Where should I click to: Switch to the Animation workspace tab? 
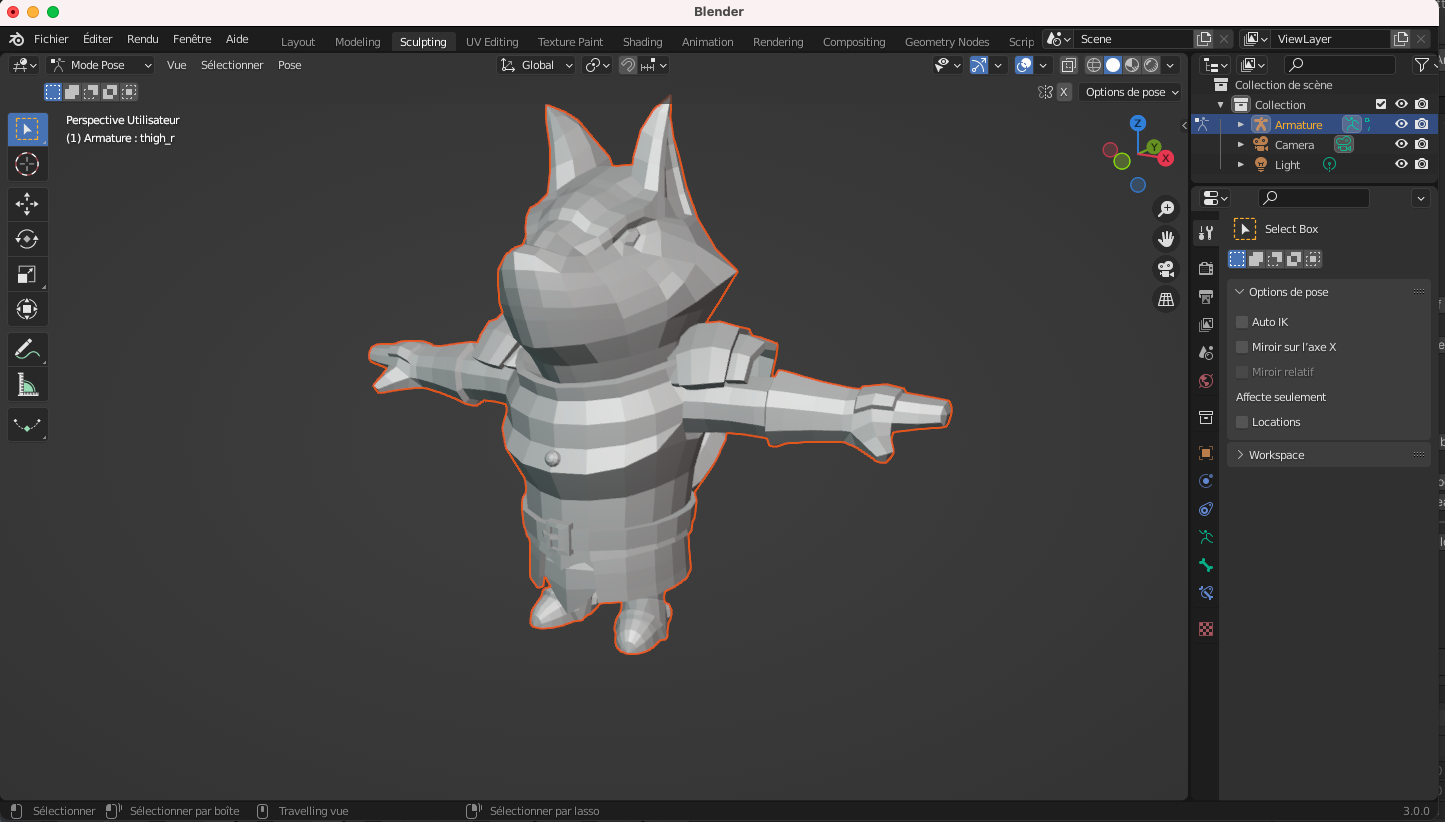point(707,42)
